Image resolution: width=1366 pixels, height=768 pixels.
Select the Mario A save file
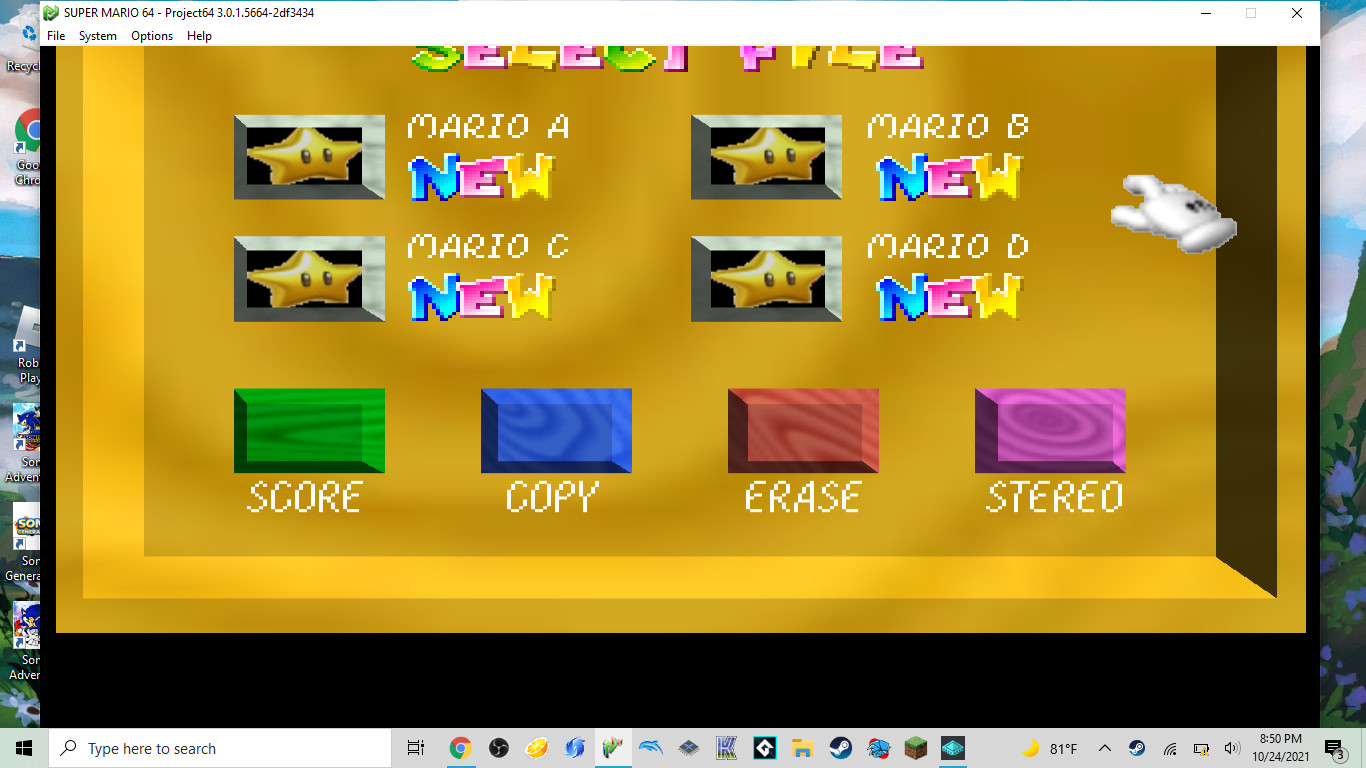(309, 157)
